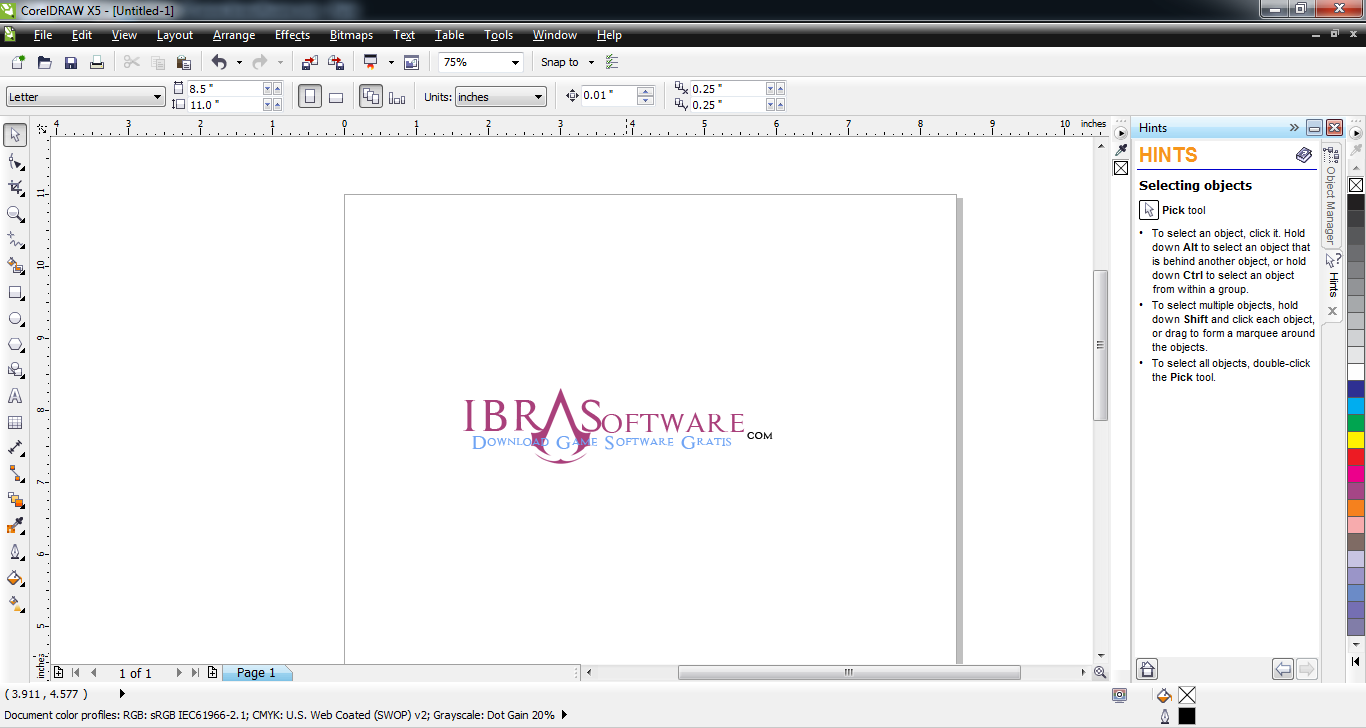The width and height of the screenshot is (1366, 728).
Task: Apply layout to all pages toggle
Action: (x=371, y=97)
